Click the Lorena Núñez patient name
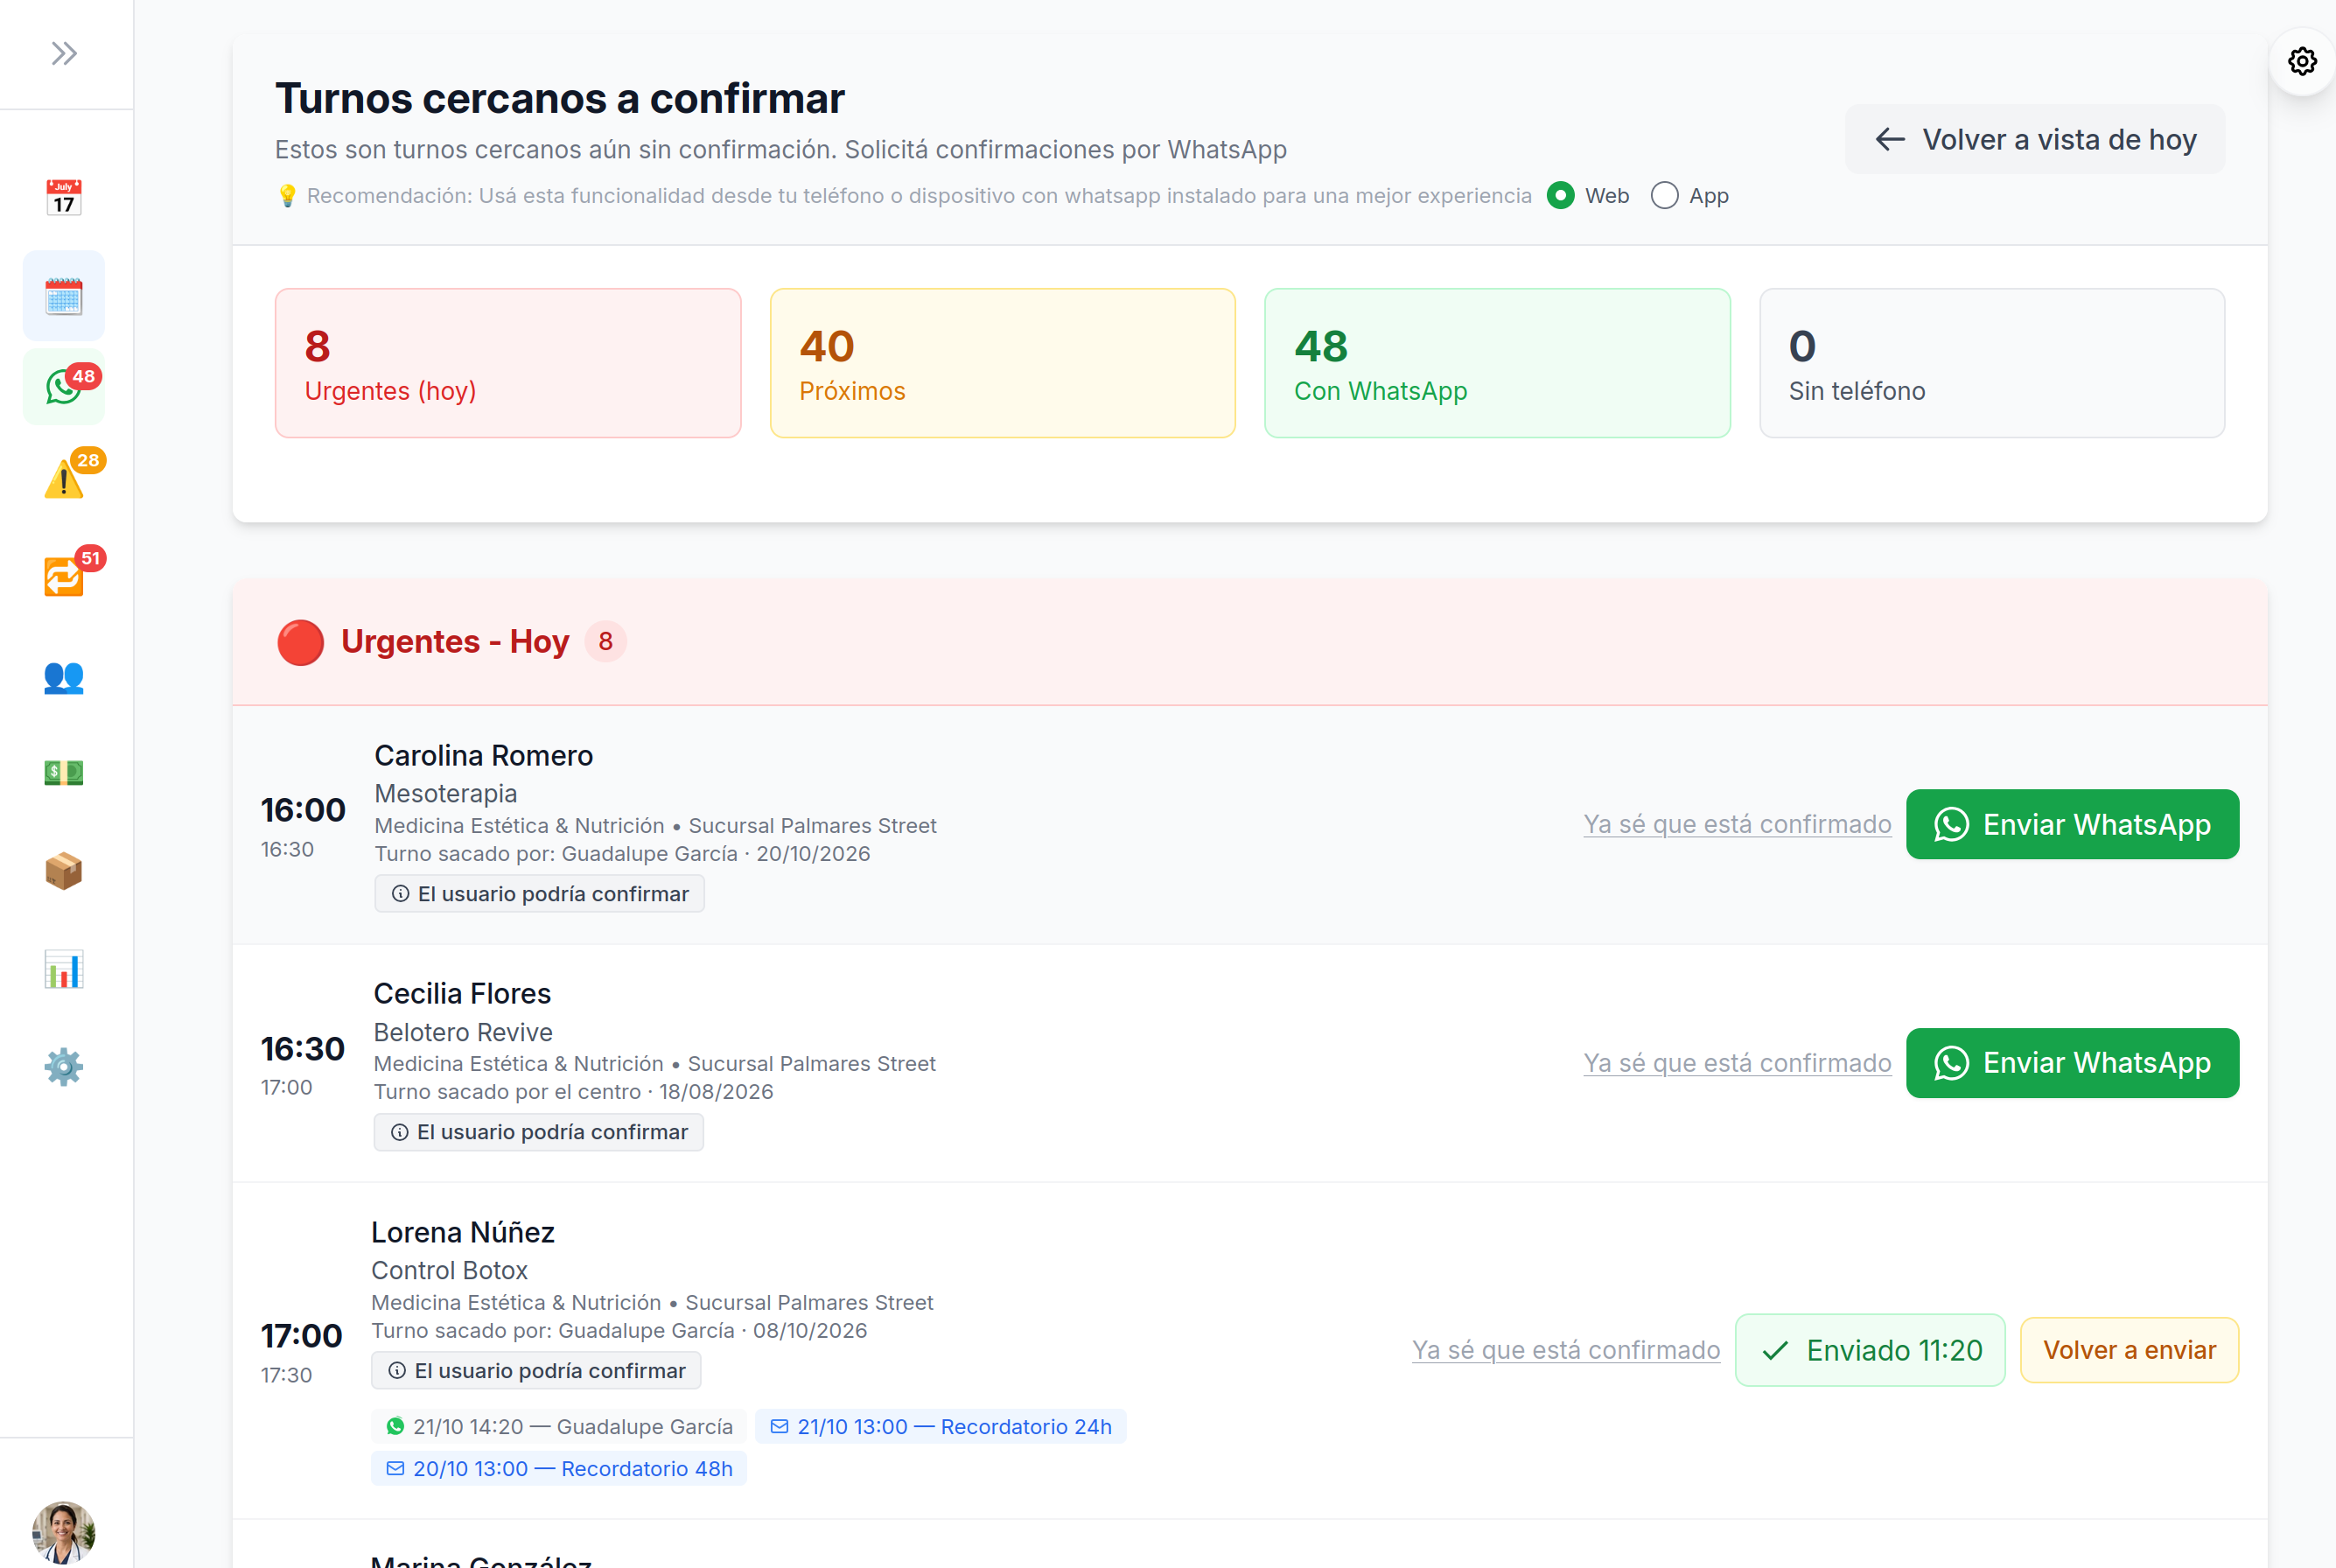Viewport: 2336px width, 1568px height. (463, 1232)
